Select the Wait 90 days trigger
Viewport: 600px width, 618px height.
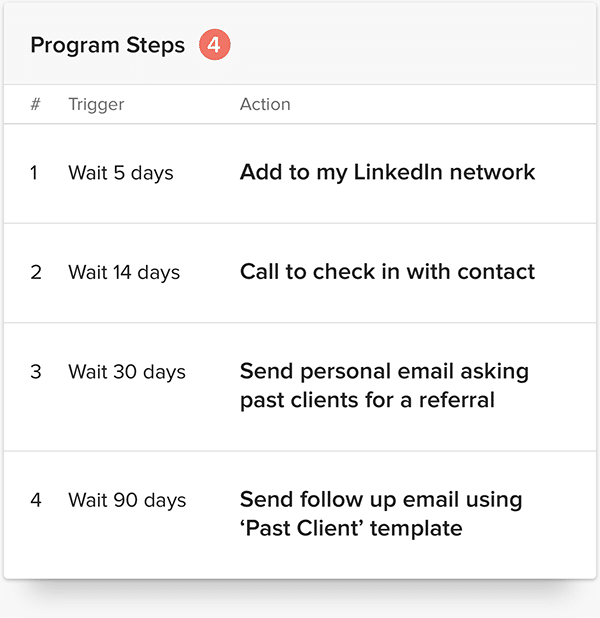127,500
